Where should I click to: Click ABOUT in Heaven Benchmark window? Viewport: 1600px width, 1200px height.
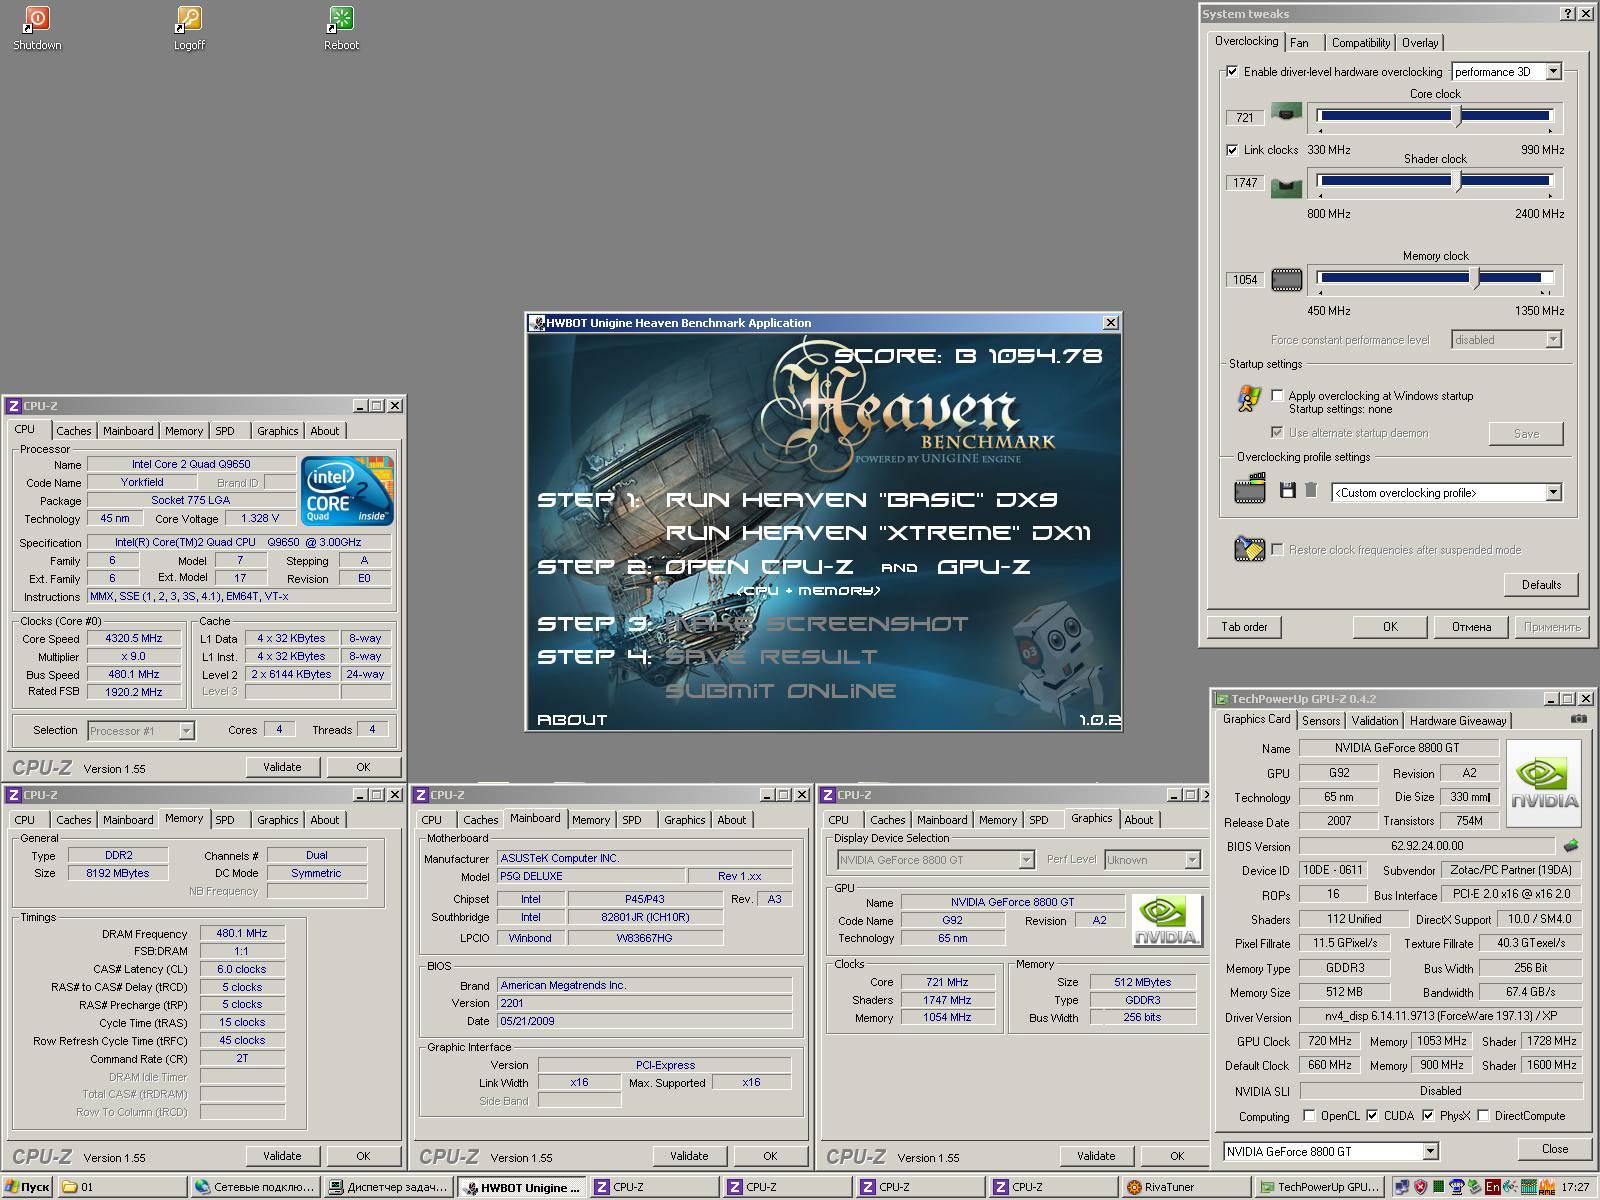coord(572,719)
